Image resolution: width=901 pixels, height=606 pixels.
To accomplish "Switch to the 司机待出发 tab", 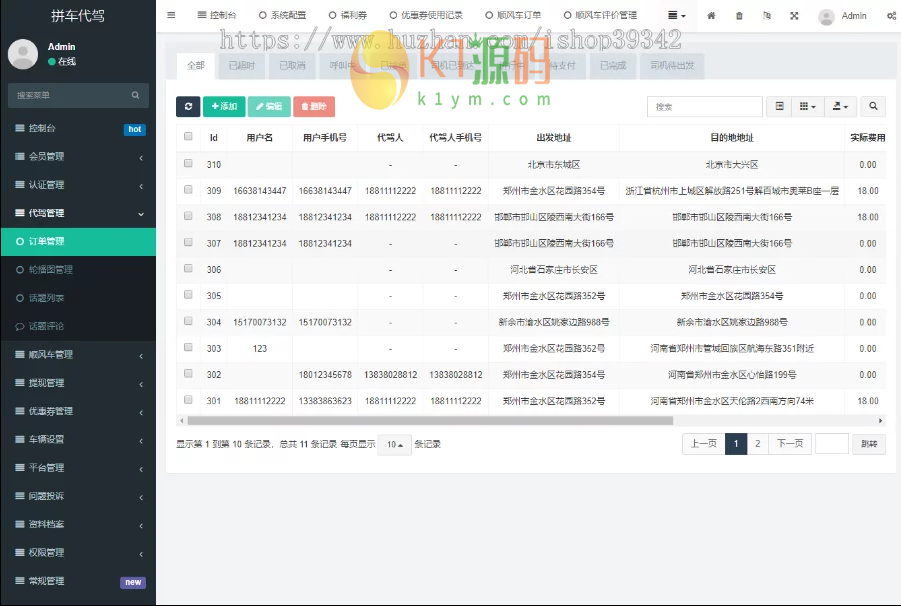I will 672,65.
